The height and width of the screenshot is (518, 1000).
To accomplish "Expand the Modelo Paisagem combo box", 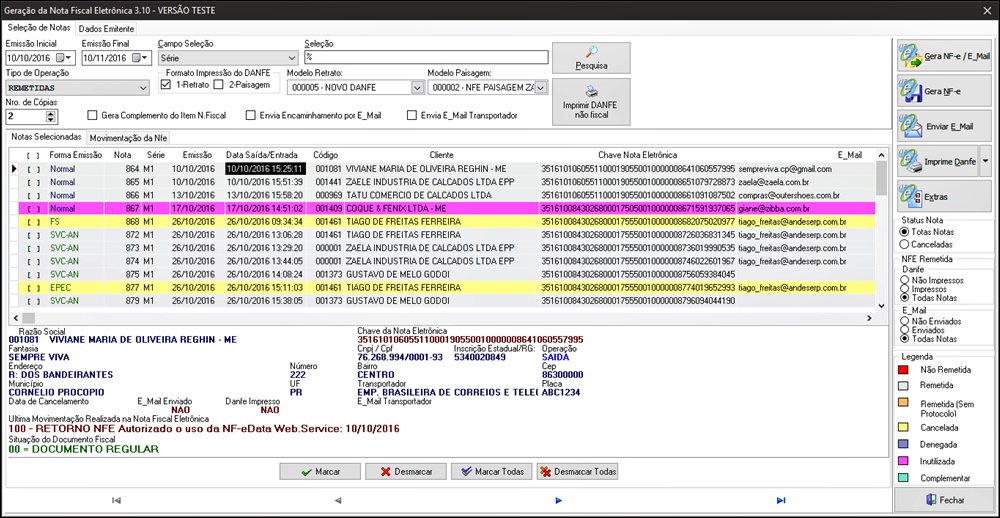I will [541, 88].
